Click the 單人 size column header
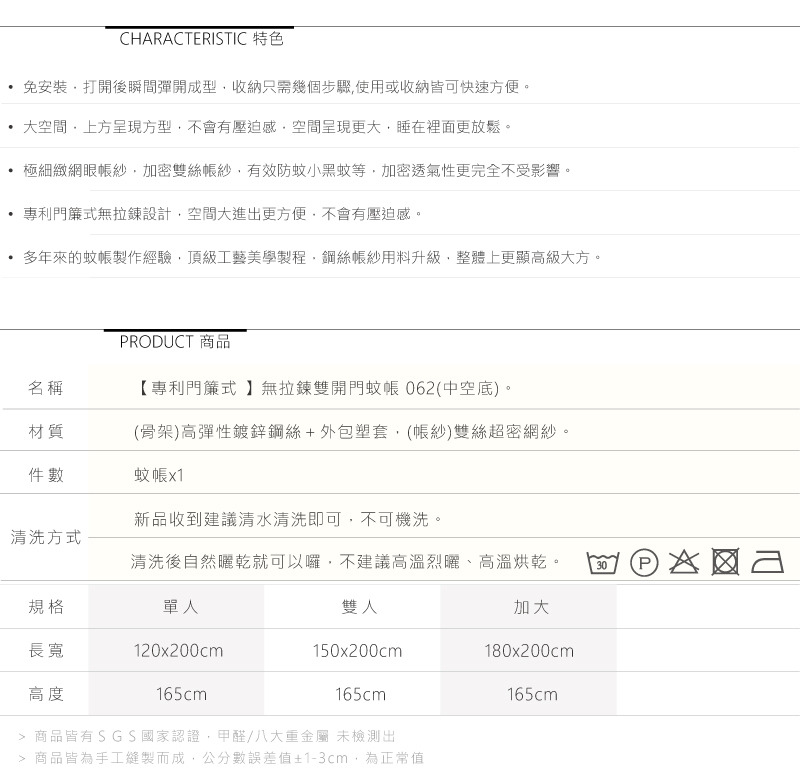Image resolution: width=800 pixels, height=781 pixels. click(x=181, y=607)
